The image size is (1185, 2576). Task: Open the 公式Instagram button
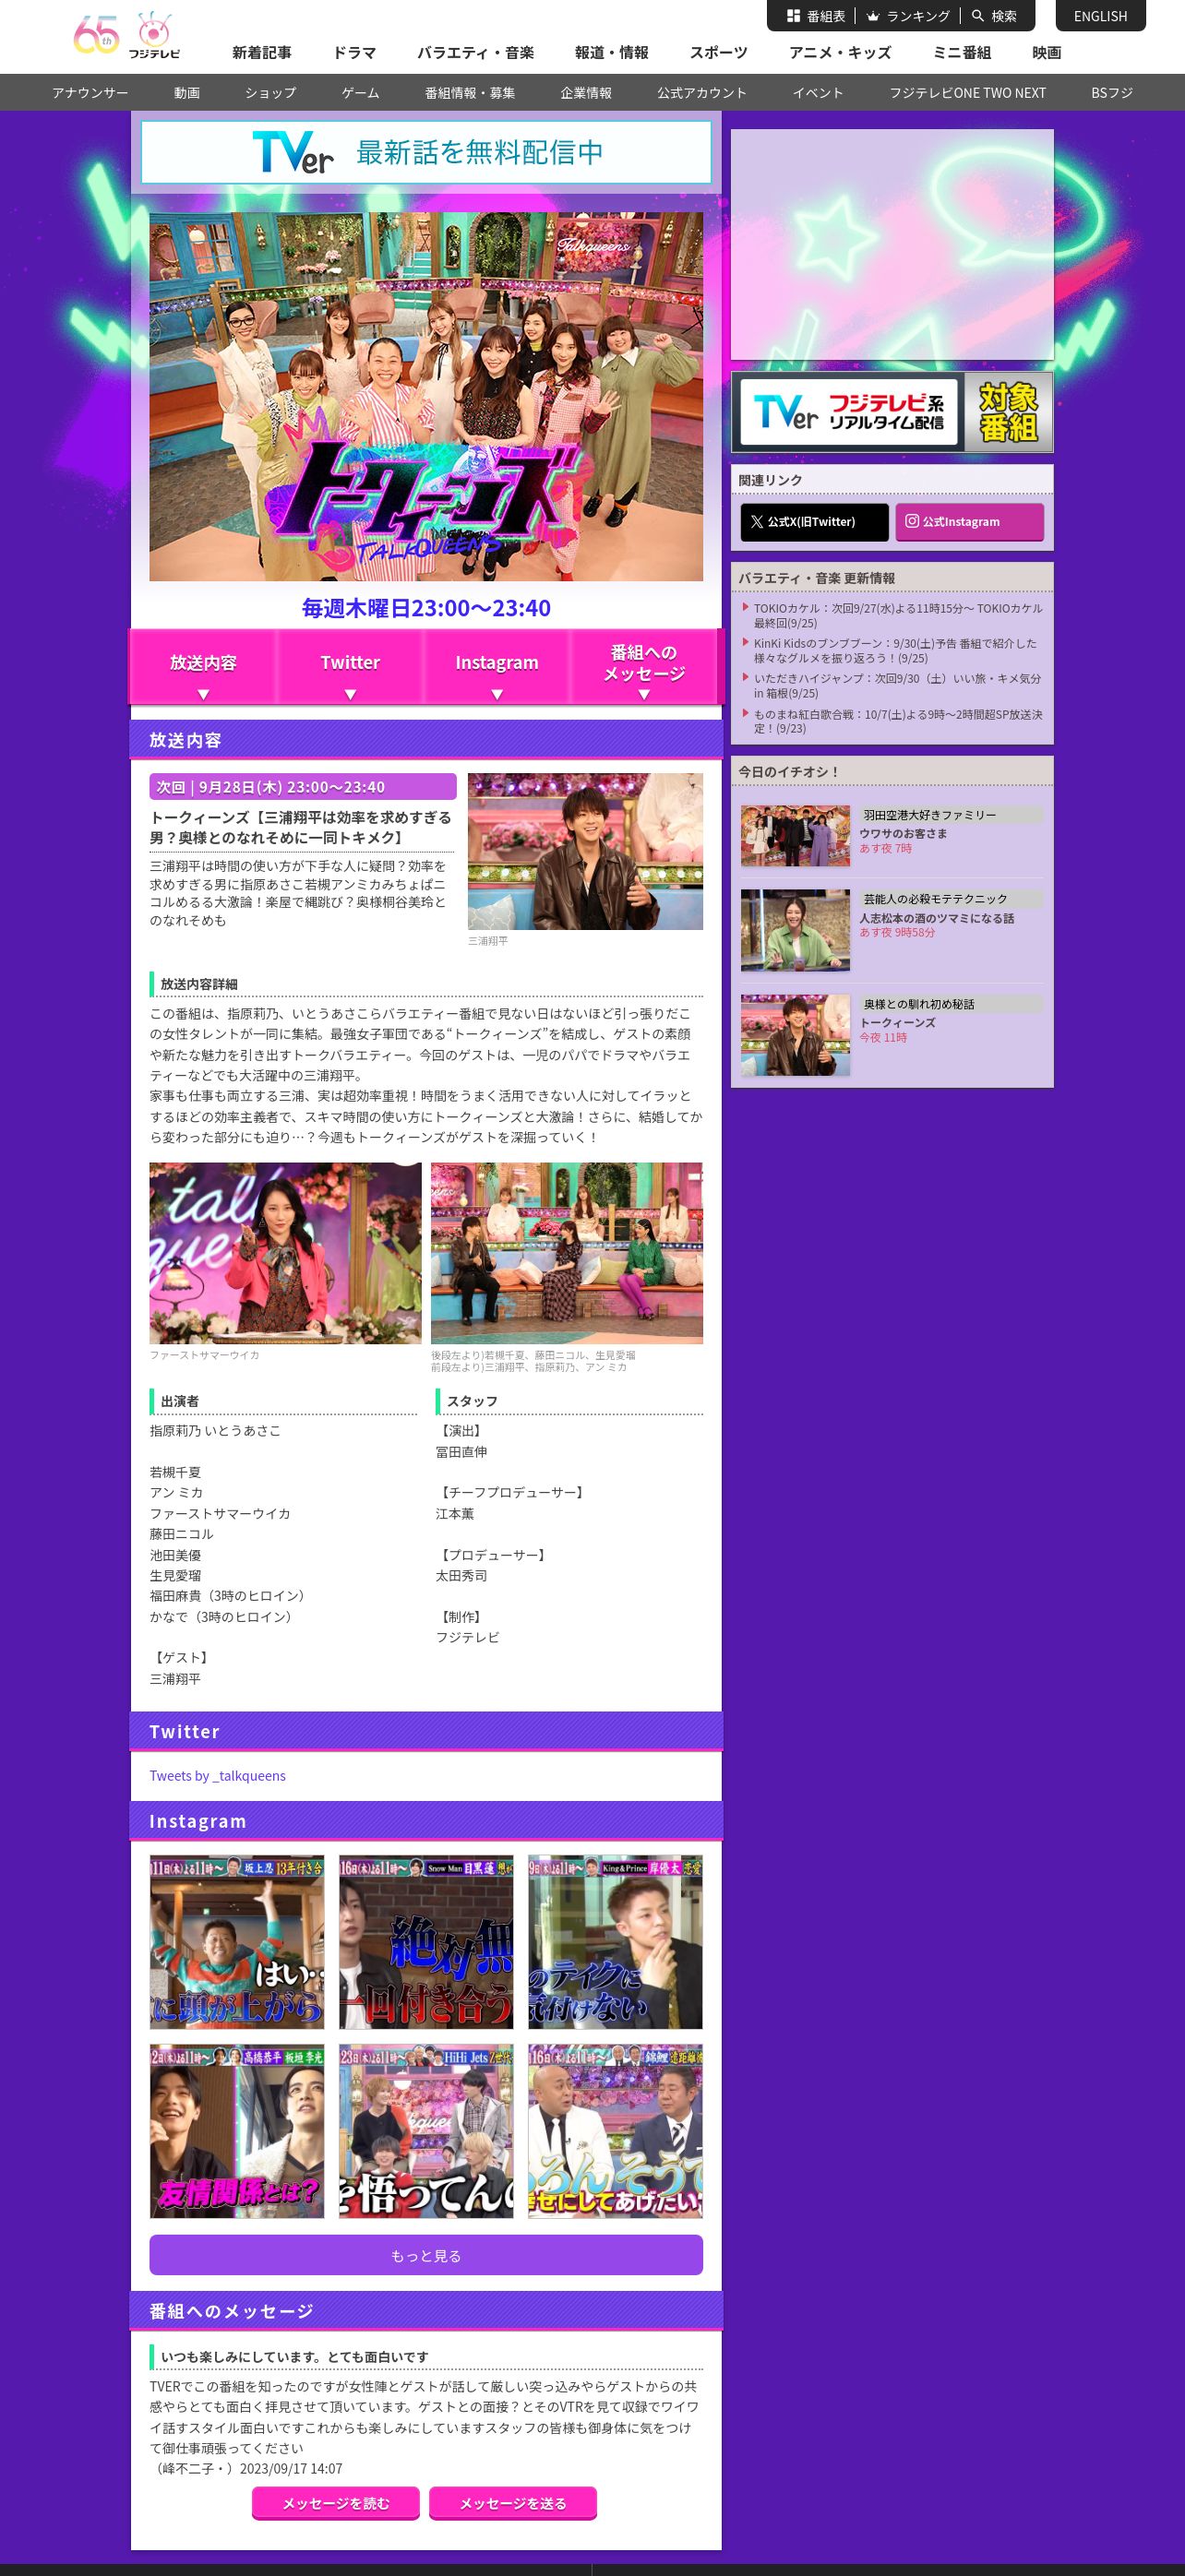(969, 522)
